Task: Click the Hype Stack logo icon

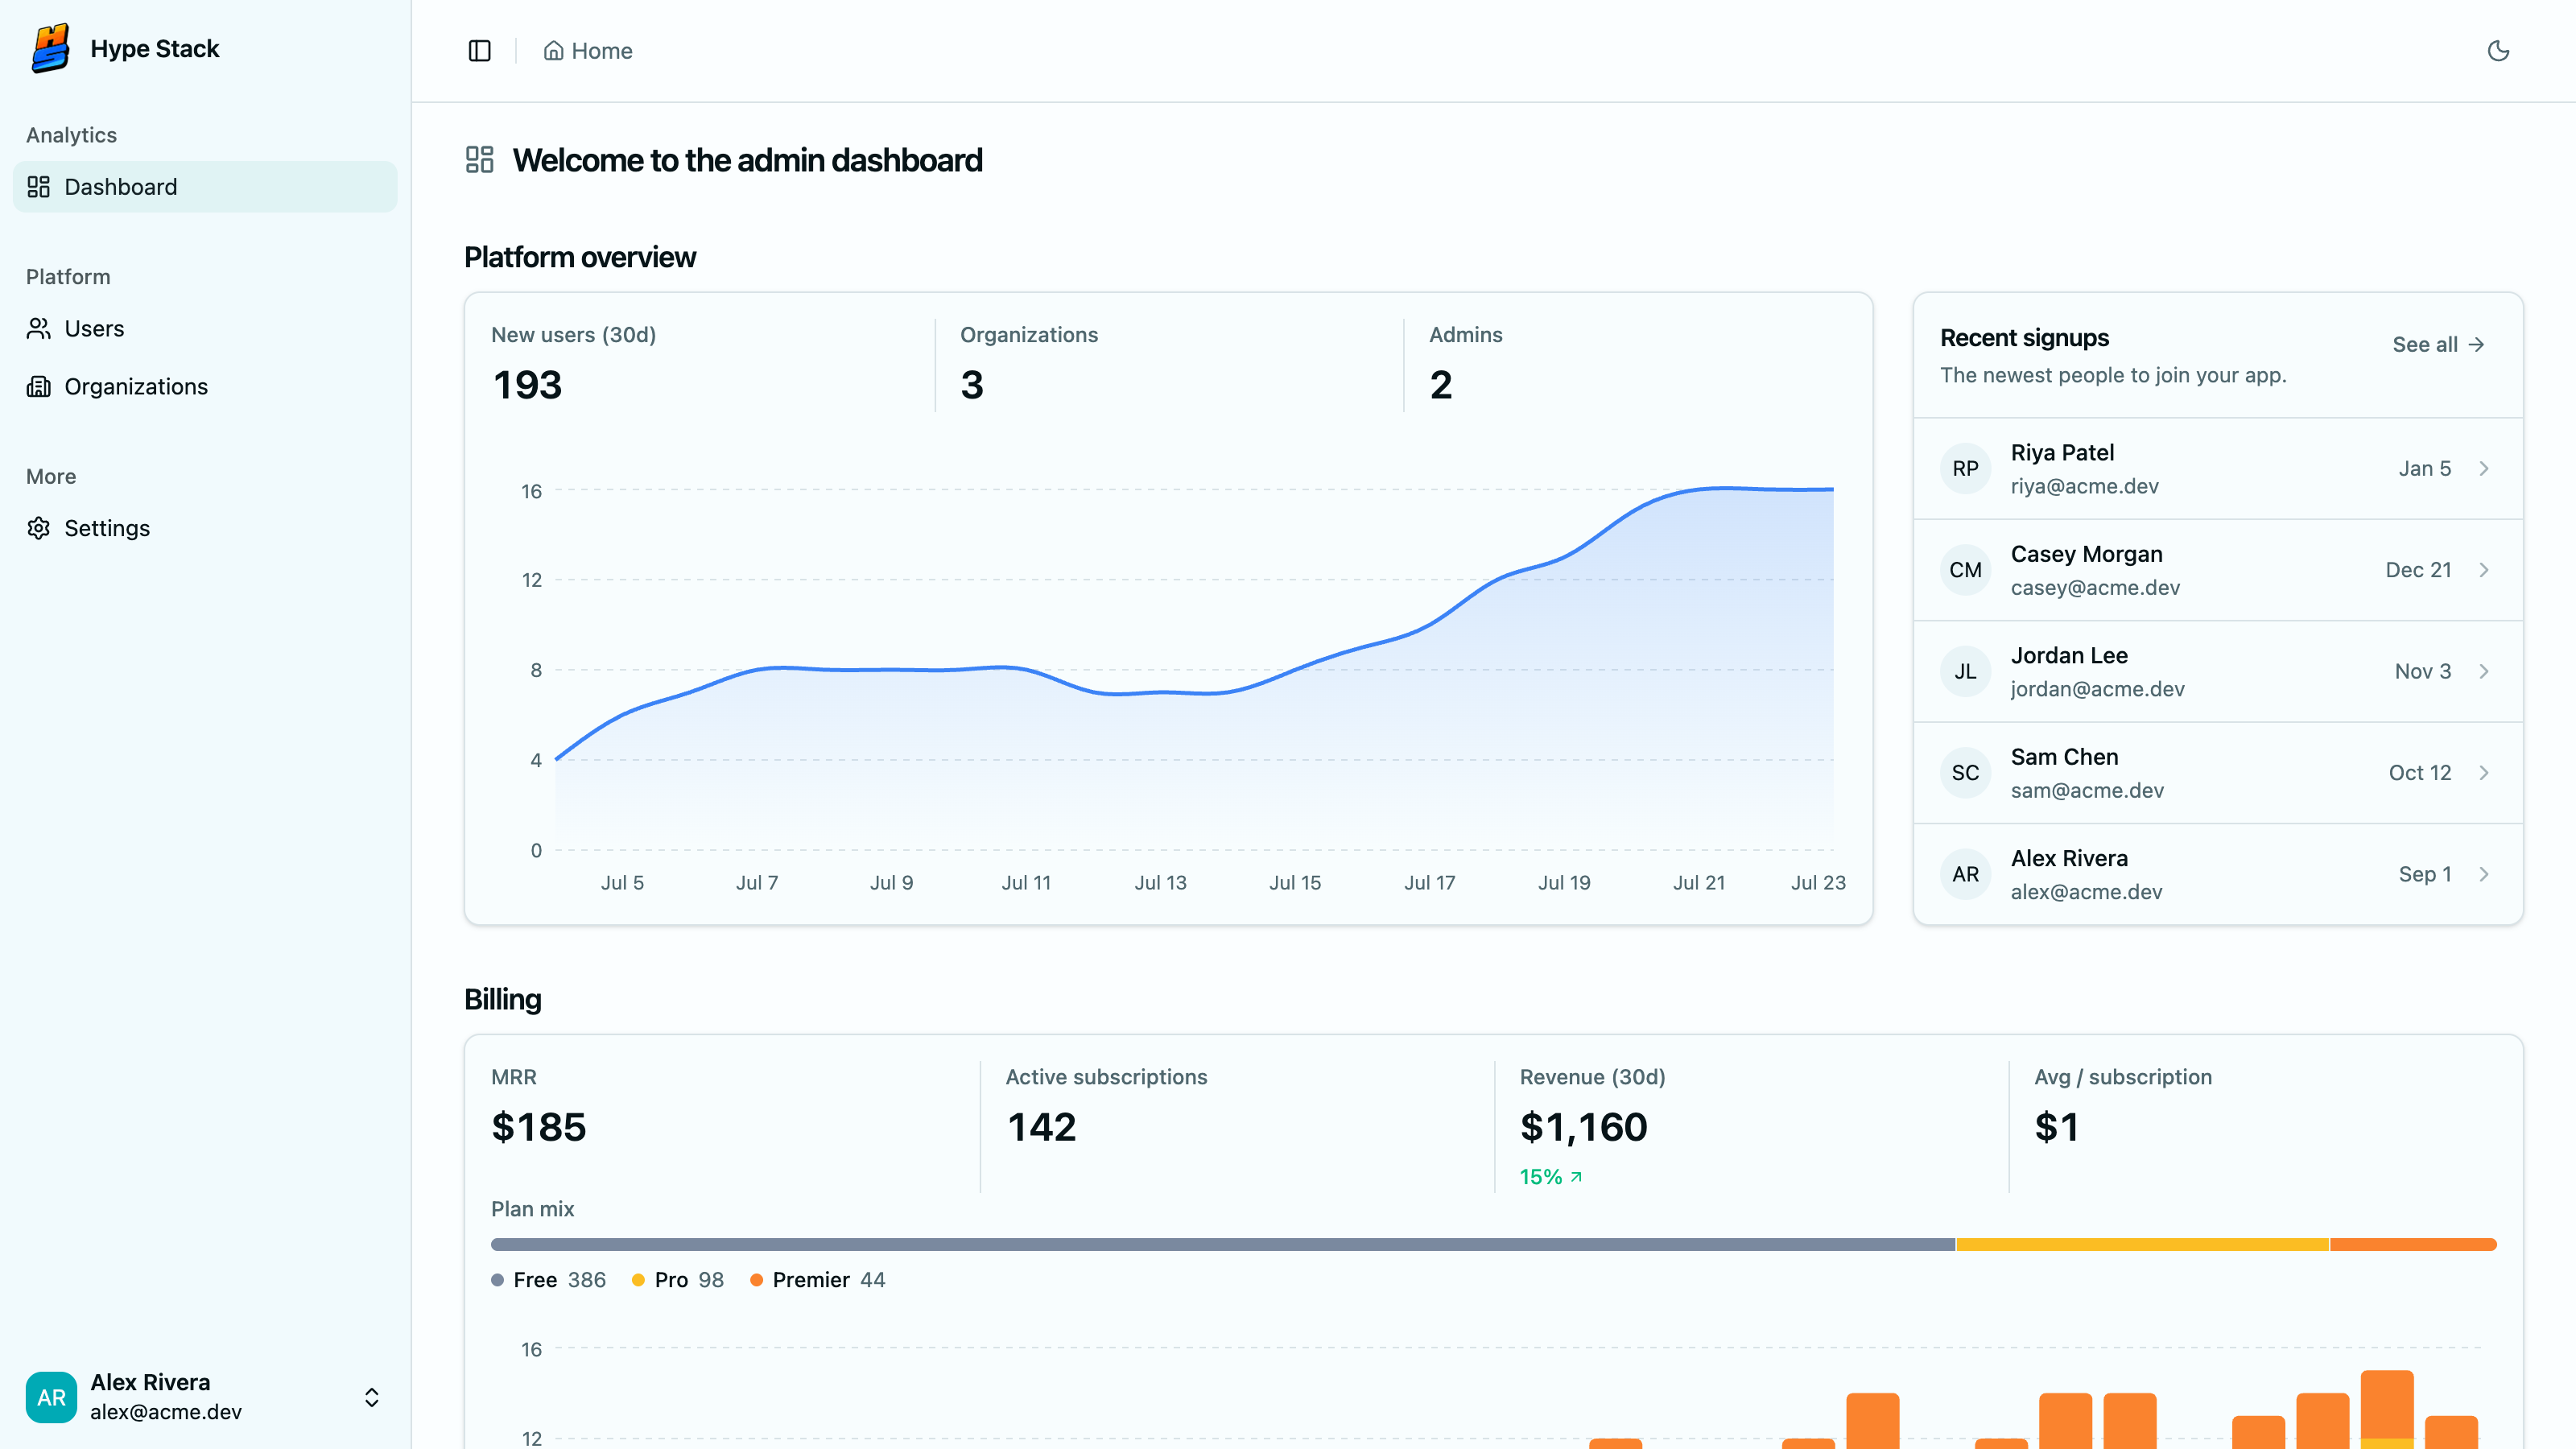Action: click(x=51, y=48)
